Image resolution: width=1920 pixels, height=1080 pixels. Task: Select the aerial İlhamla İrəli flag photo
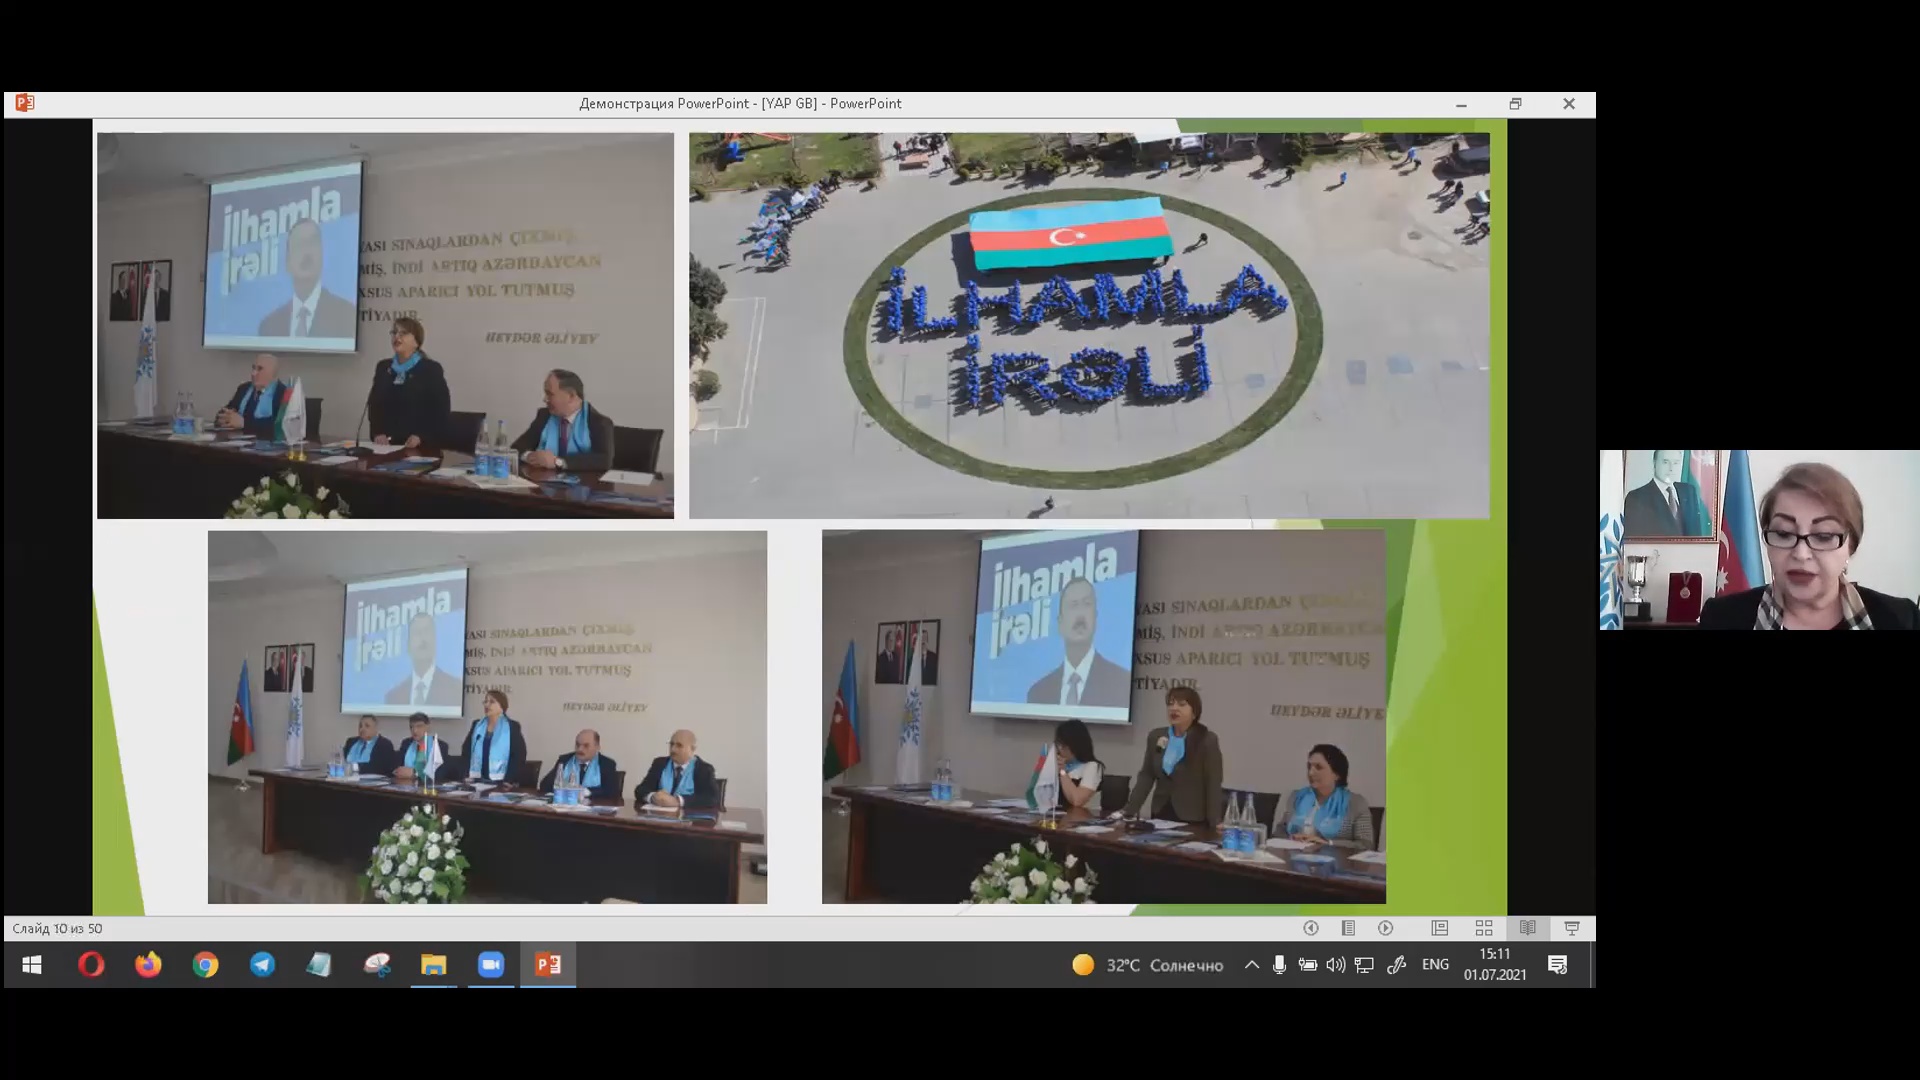click(1089, 325)
